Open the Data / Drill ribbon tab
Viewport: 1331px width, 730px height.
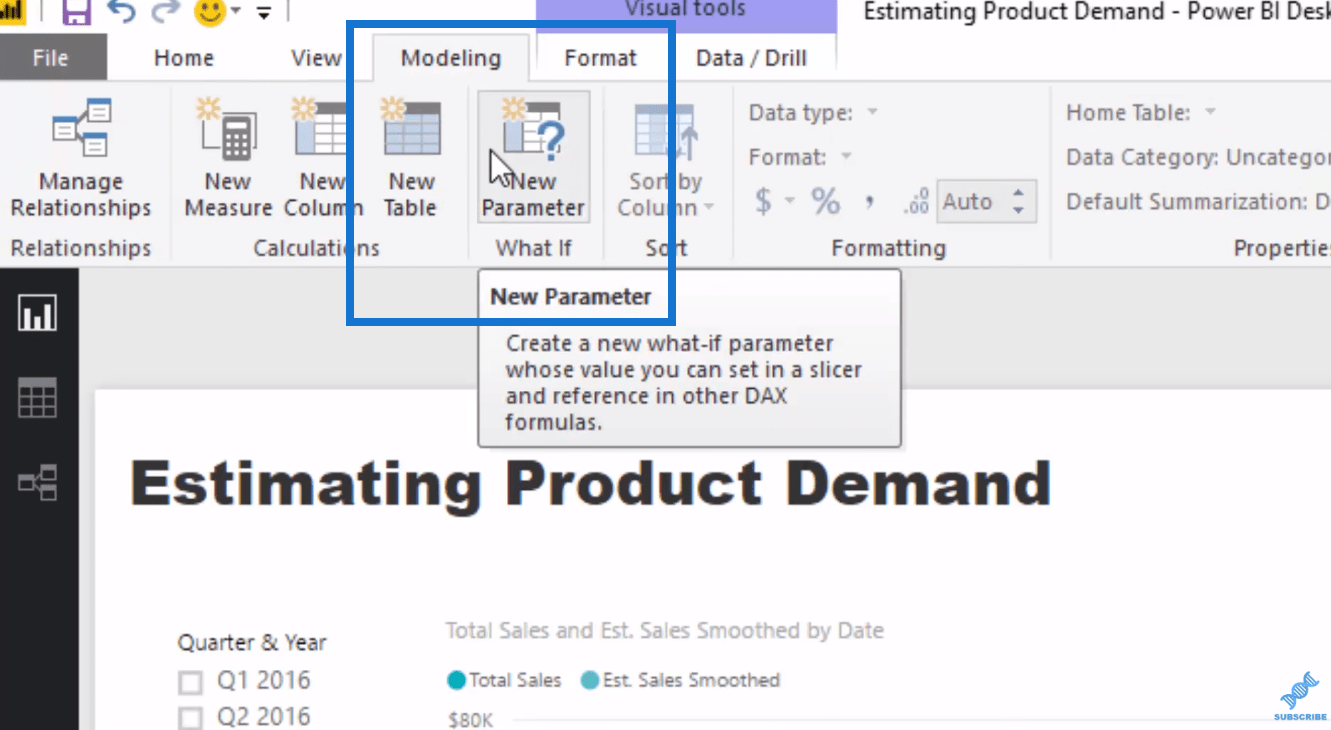coord(751,58)
